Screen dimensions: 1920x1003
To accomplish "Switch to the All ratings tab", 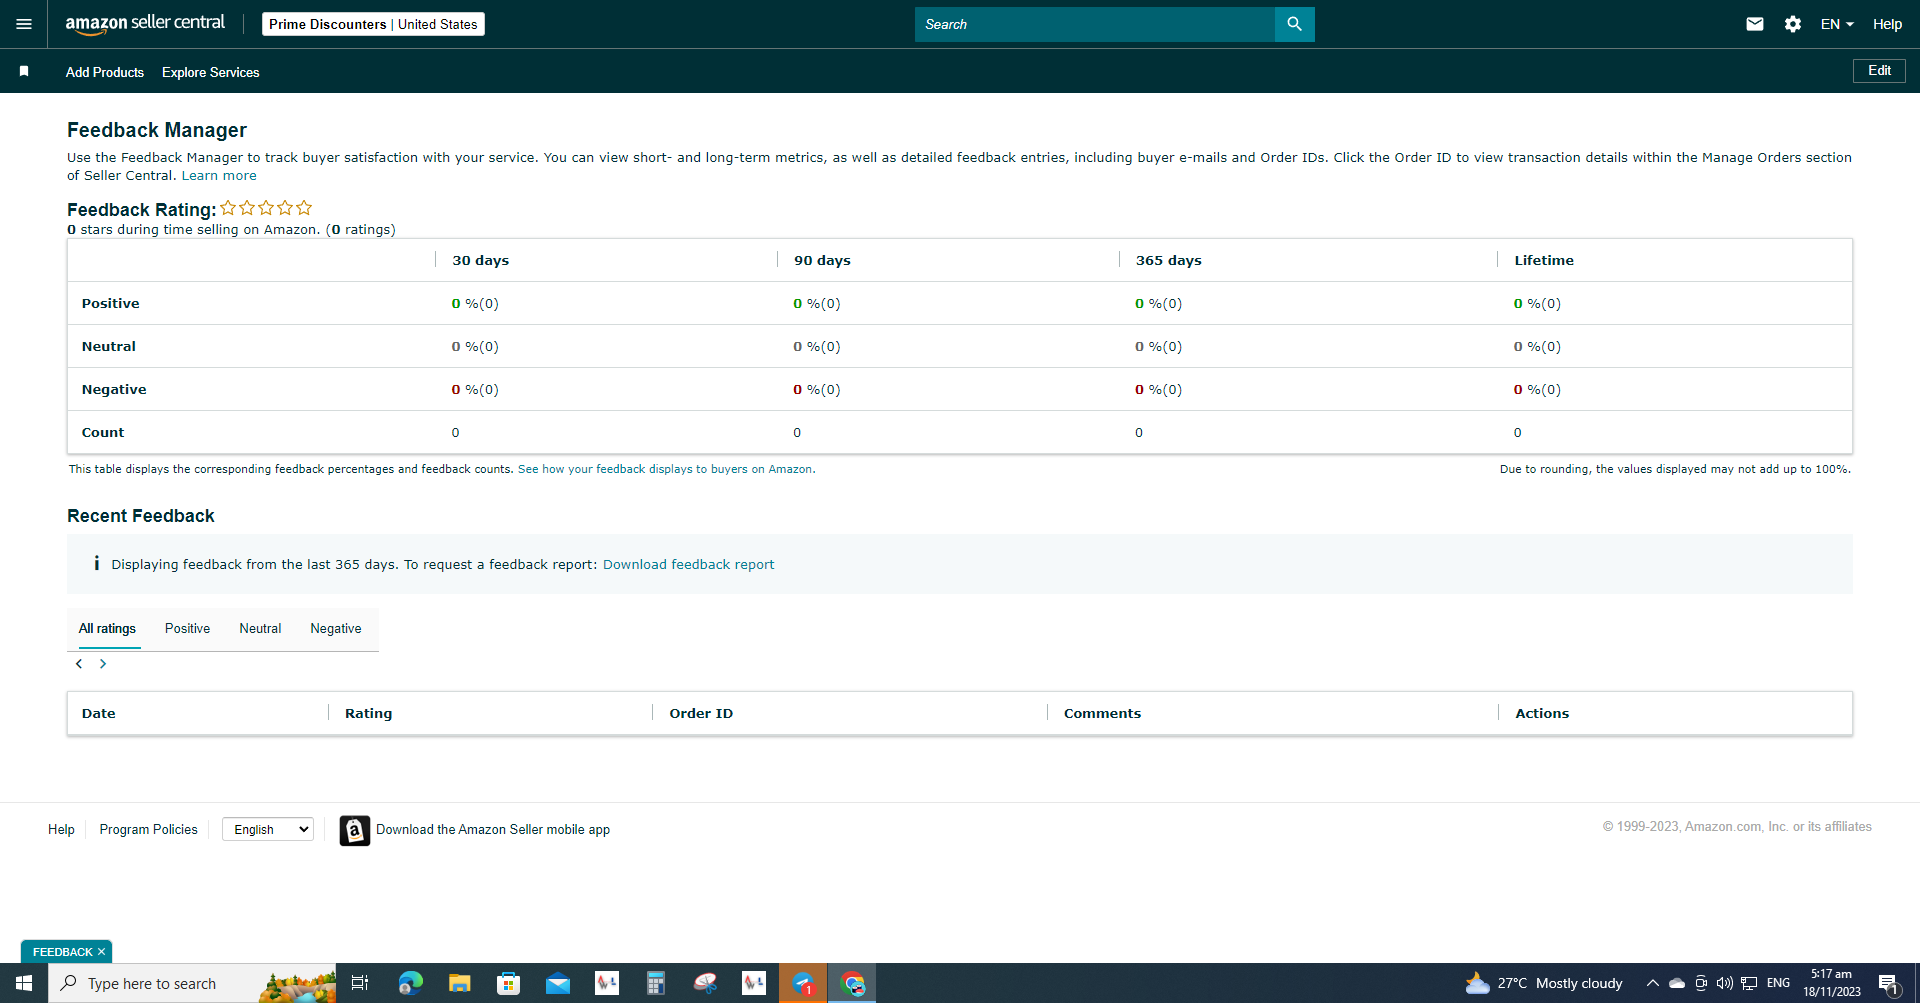I will [x=107, y=628].
